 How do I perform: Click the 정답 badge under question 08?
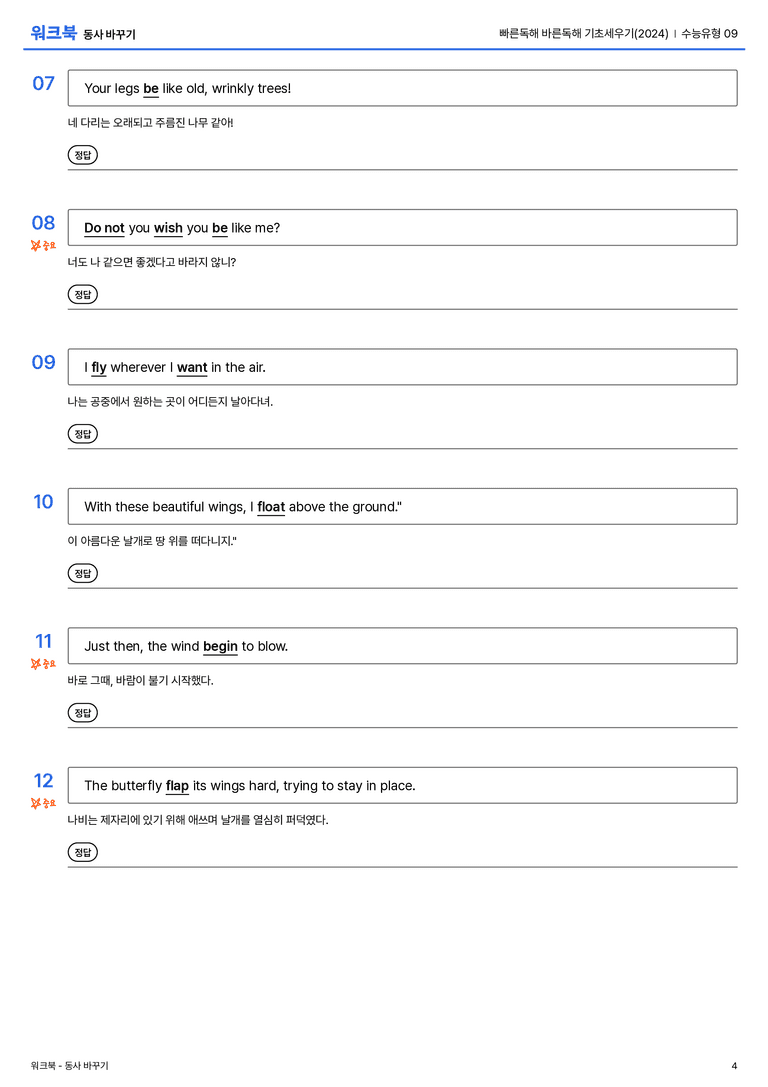[x=82, y=294]
